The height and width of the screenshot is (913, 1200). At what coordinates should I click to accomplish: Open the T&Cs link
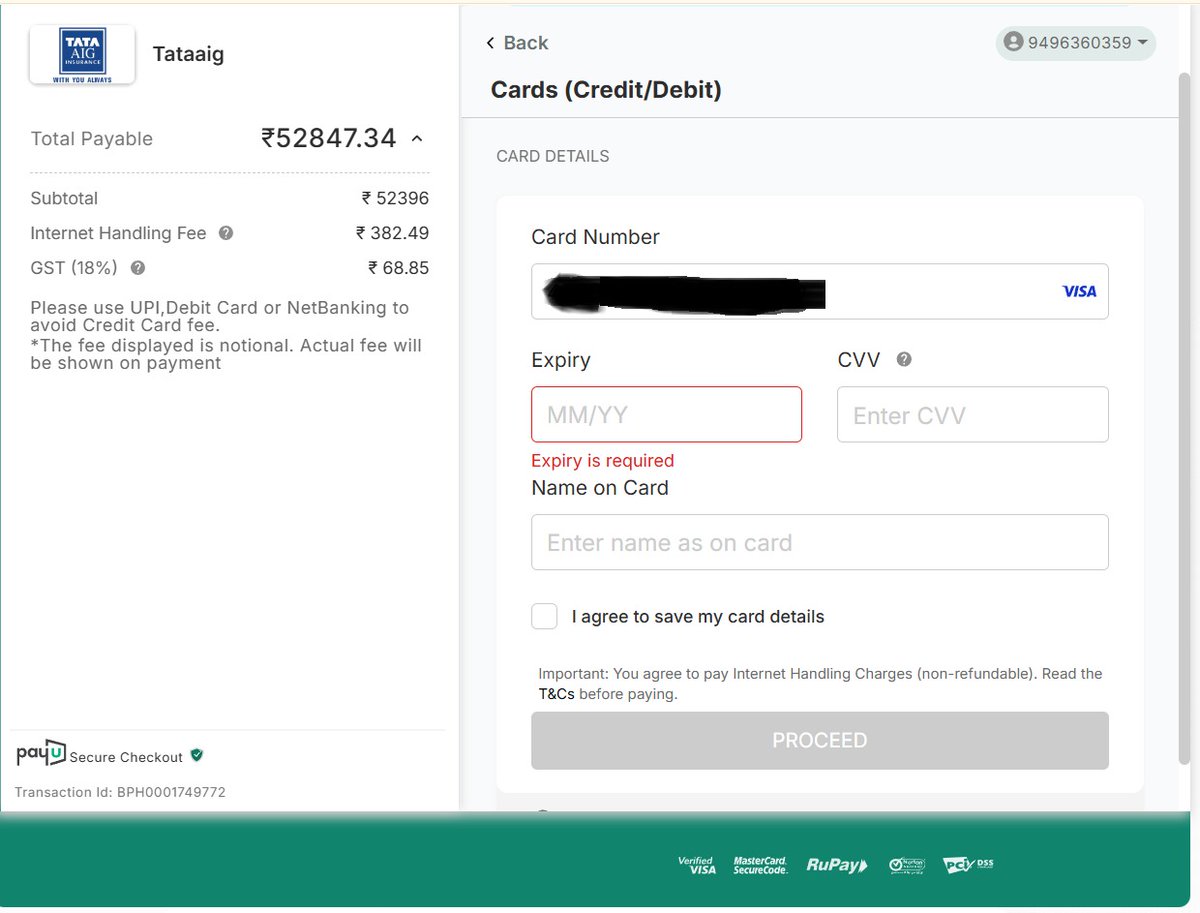point(556,694)
